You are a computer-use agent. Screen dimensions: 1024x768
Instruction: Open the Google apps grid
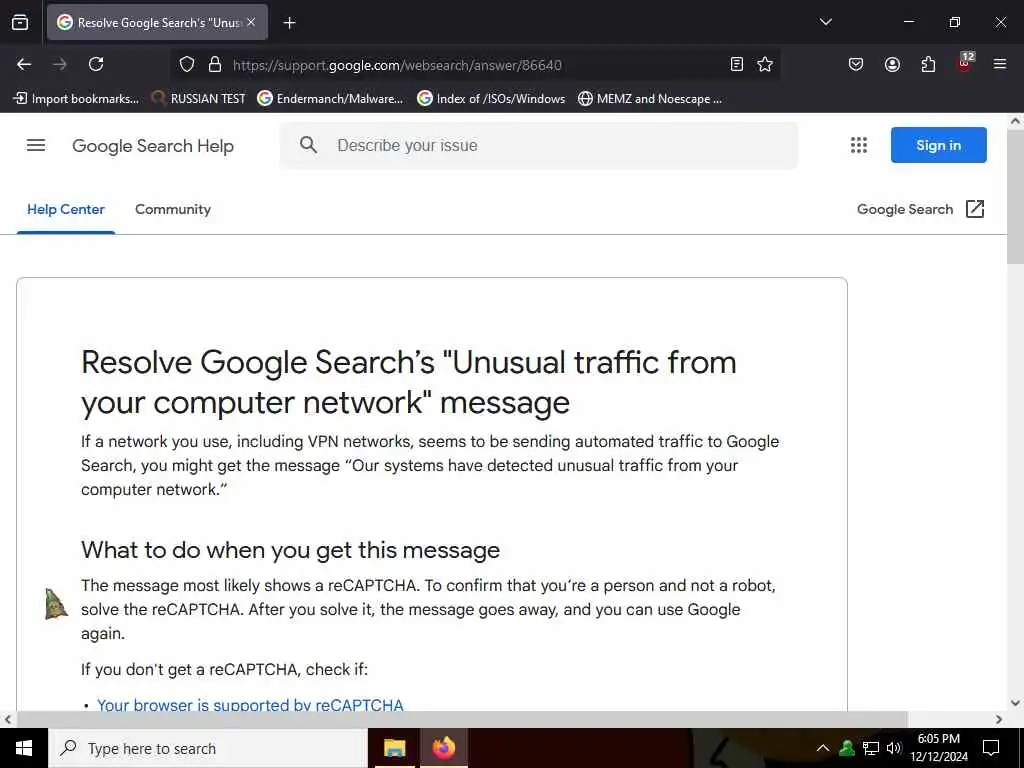click(x=859, y=145)
